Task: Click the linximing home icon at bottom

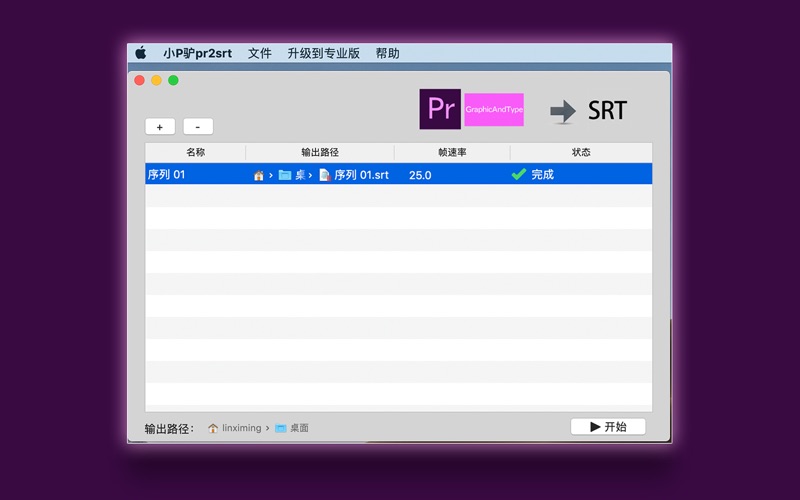Action: pos(213,428)
